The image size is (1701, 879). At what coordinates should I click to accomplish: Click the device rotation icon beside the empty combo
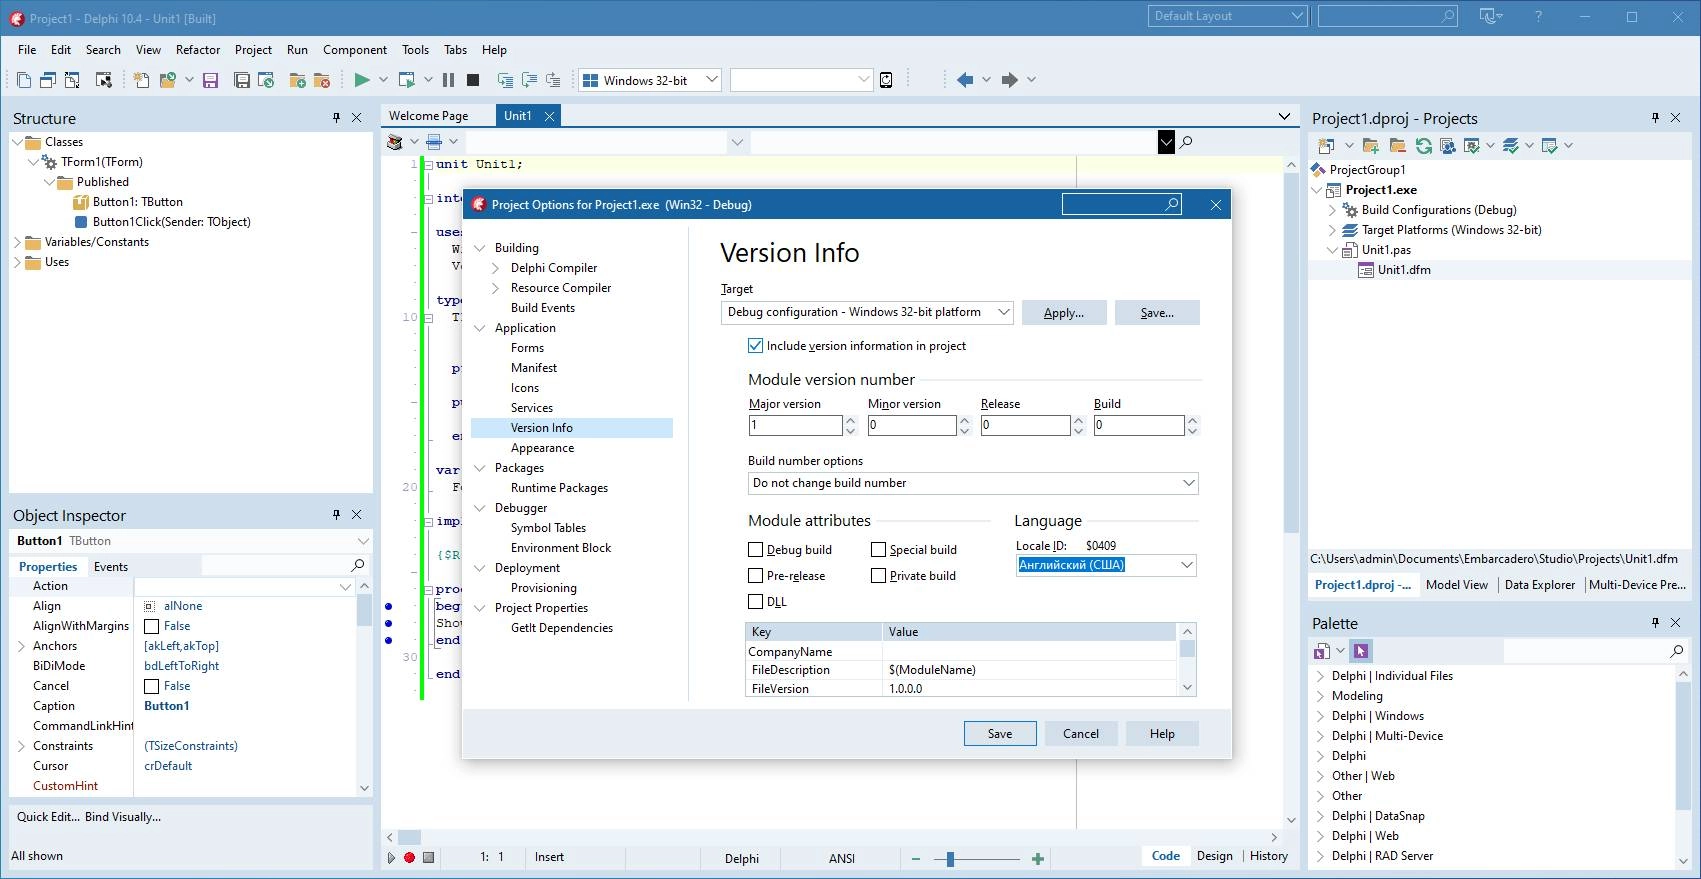point(886,80)
